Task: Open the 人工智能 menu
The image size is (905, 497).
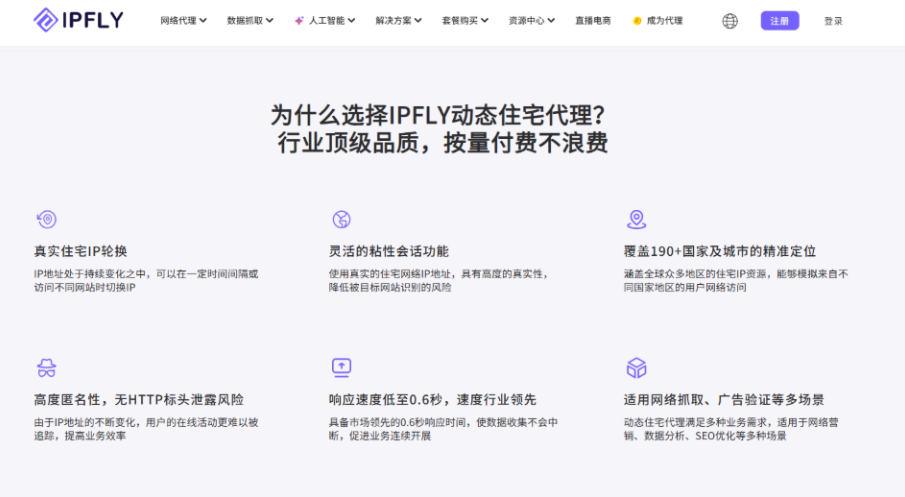Action: pyautogui.click(x=325, y=21)
